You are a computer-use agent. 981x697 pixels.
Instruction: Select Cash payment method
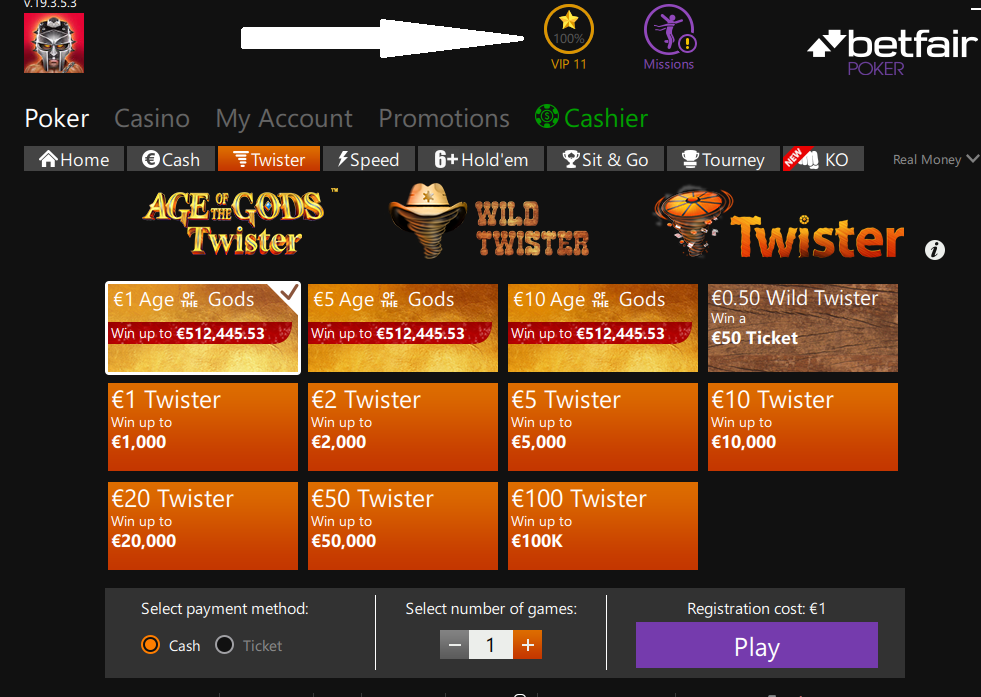(150, 645)
